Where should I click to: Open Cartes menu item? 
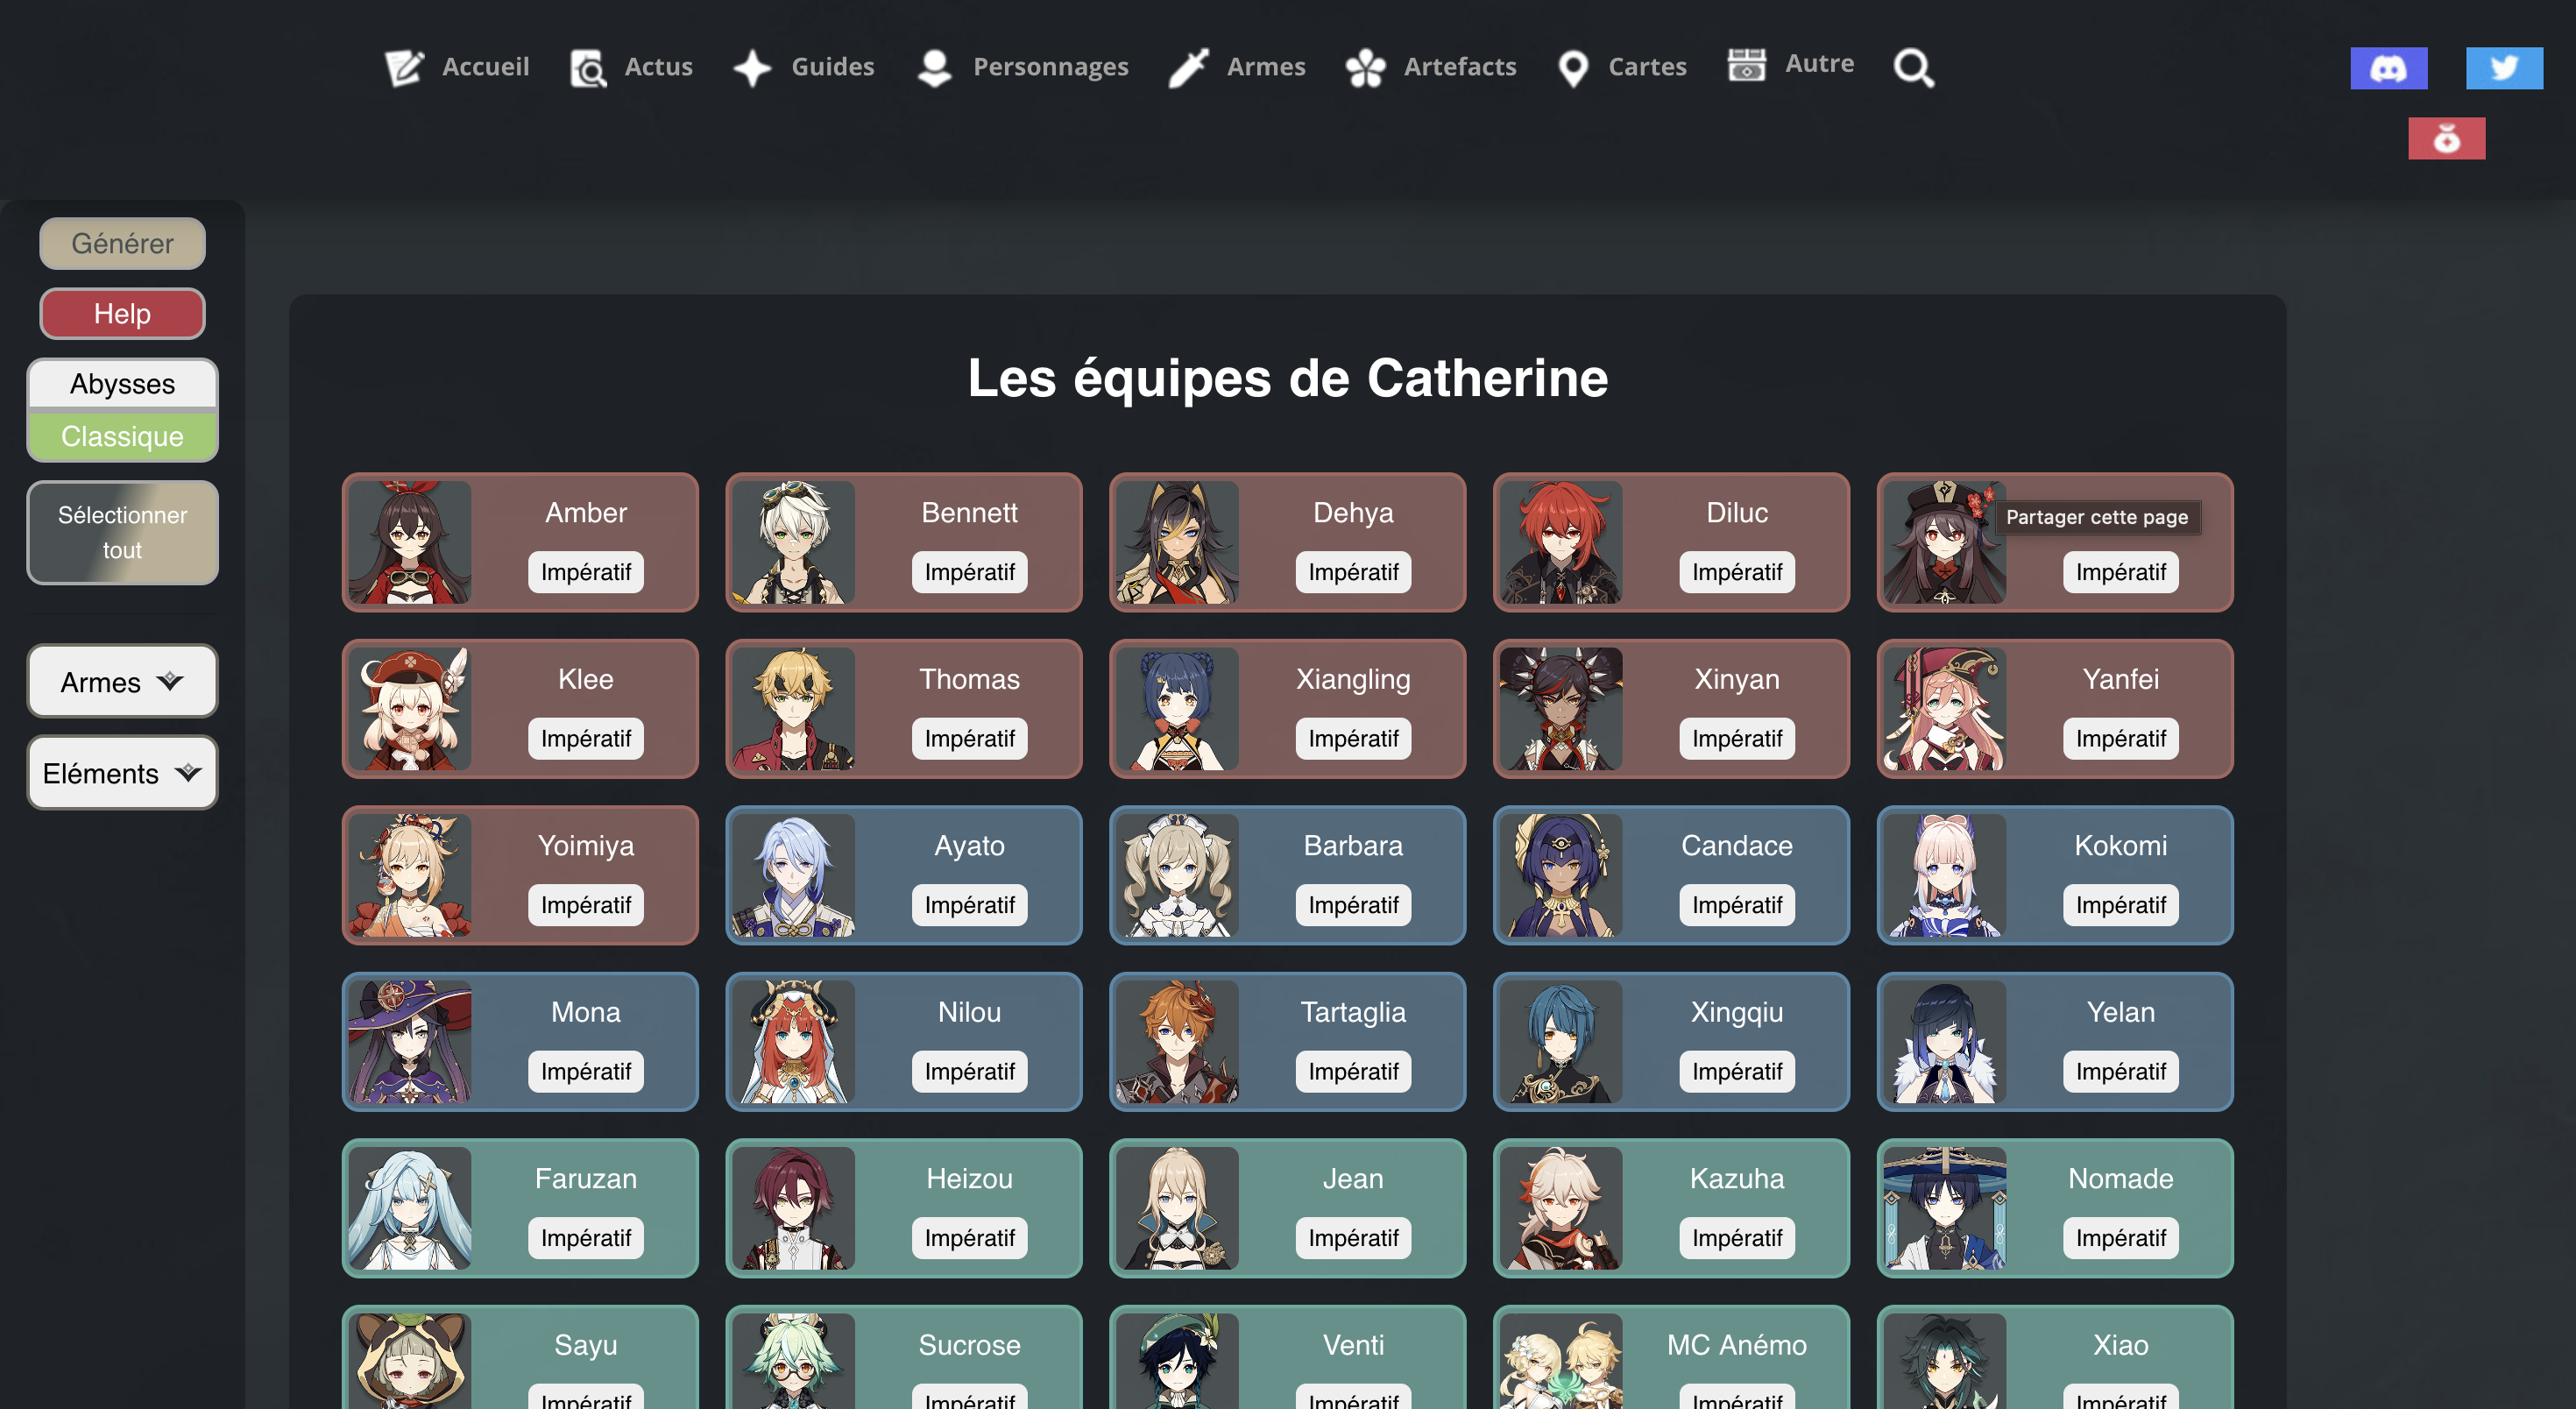[1646, 66]
